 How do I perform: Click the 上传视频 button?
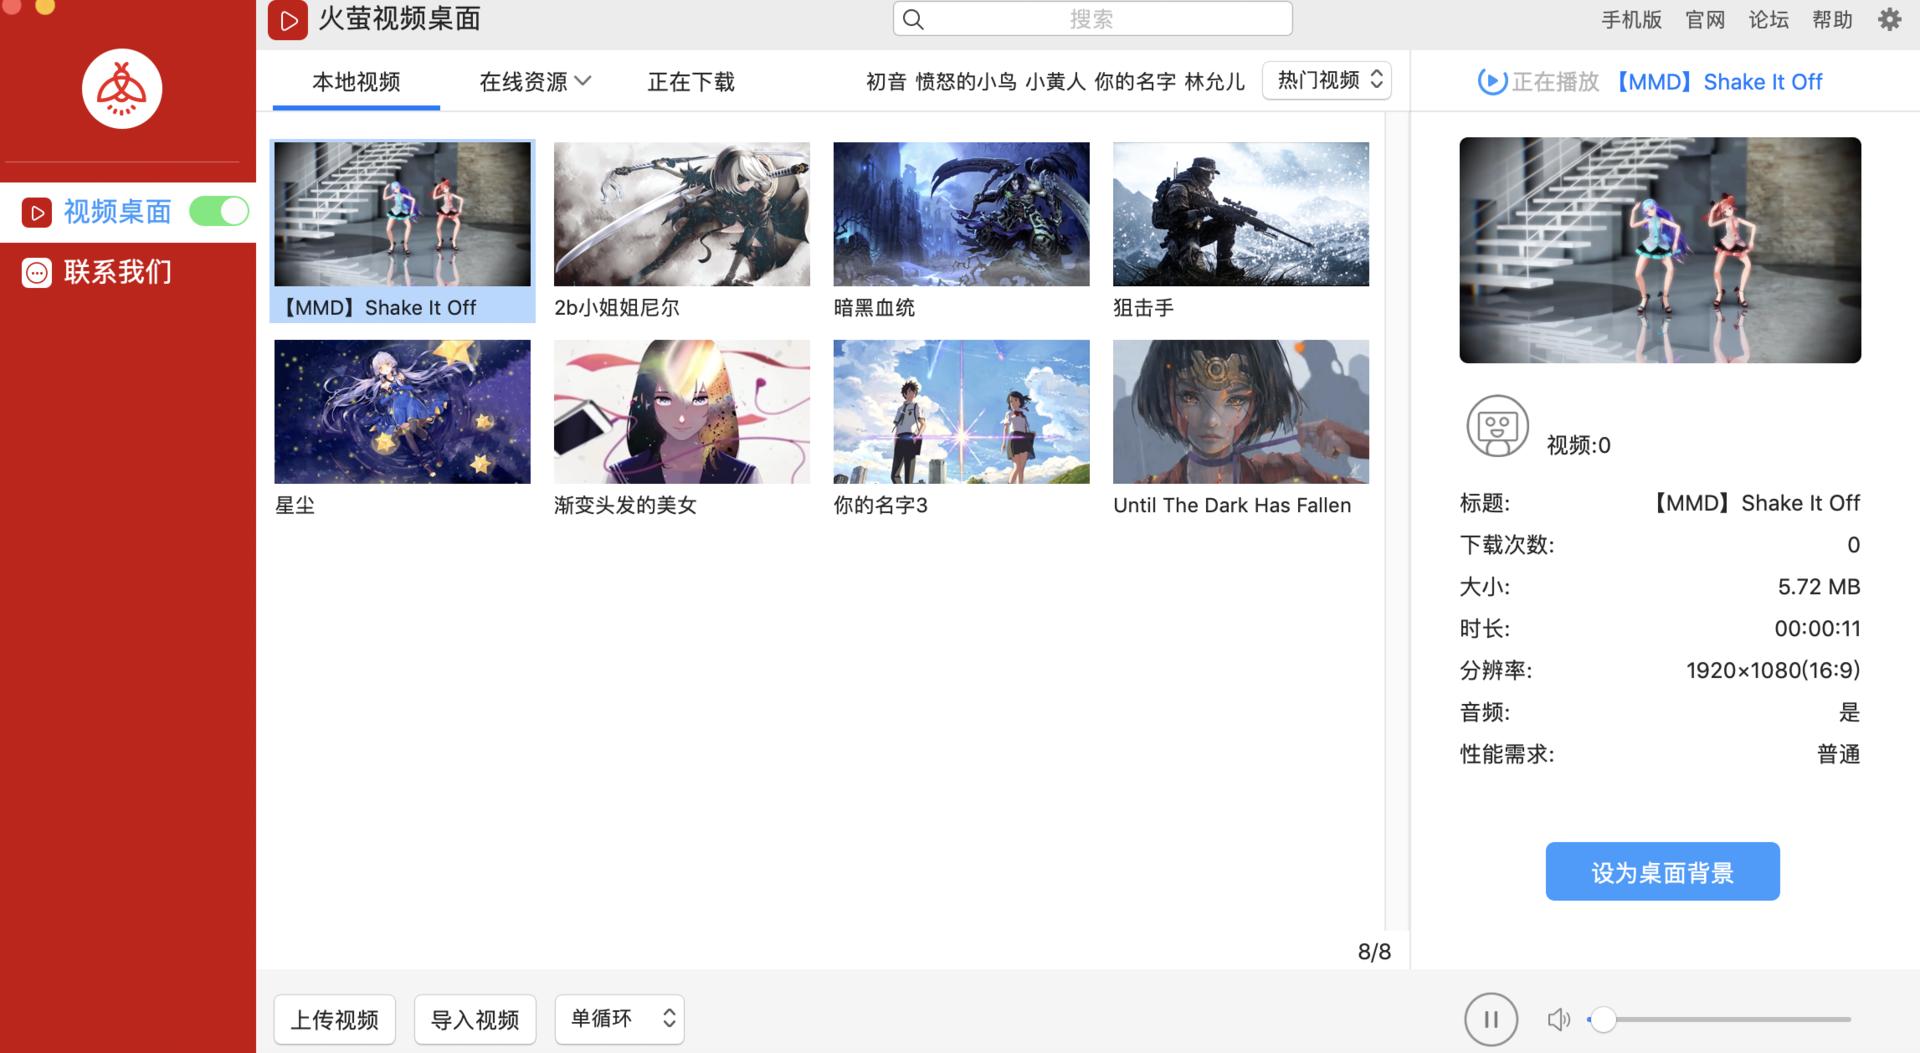click(x=334, y=1019)
